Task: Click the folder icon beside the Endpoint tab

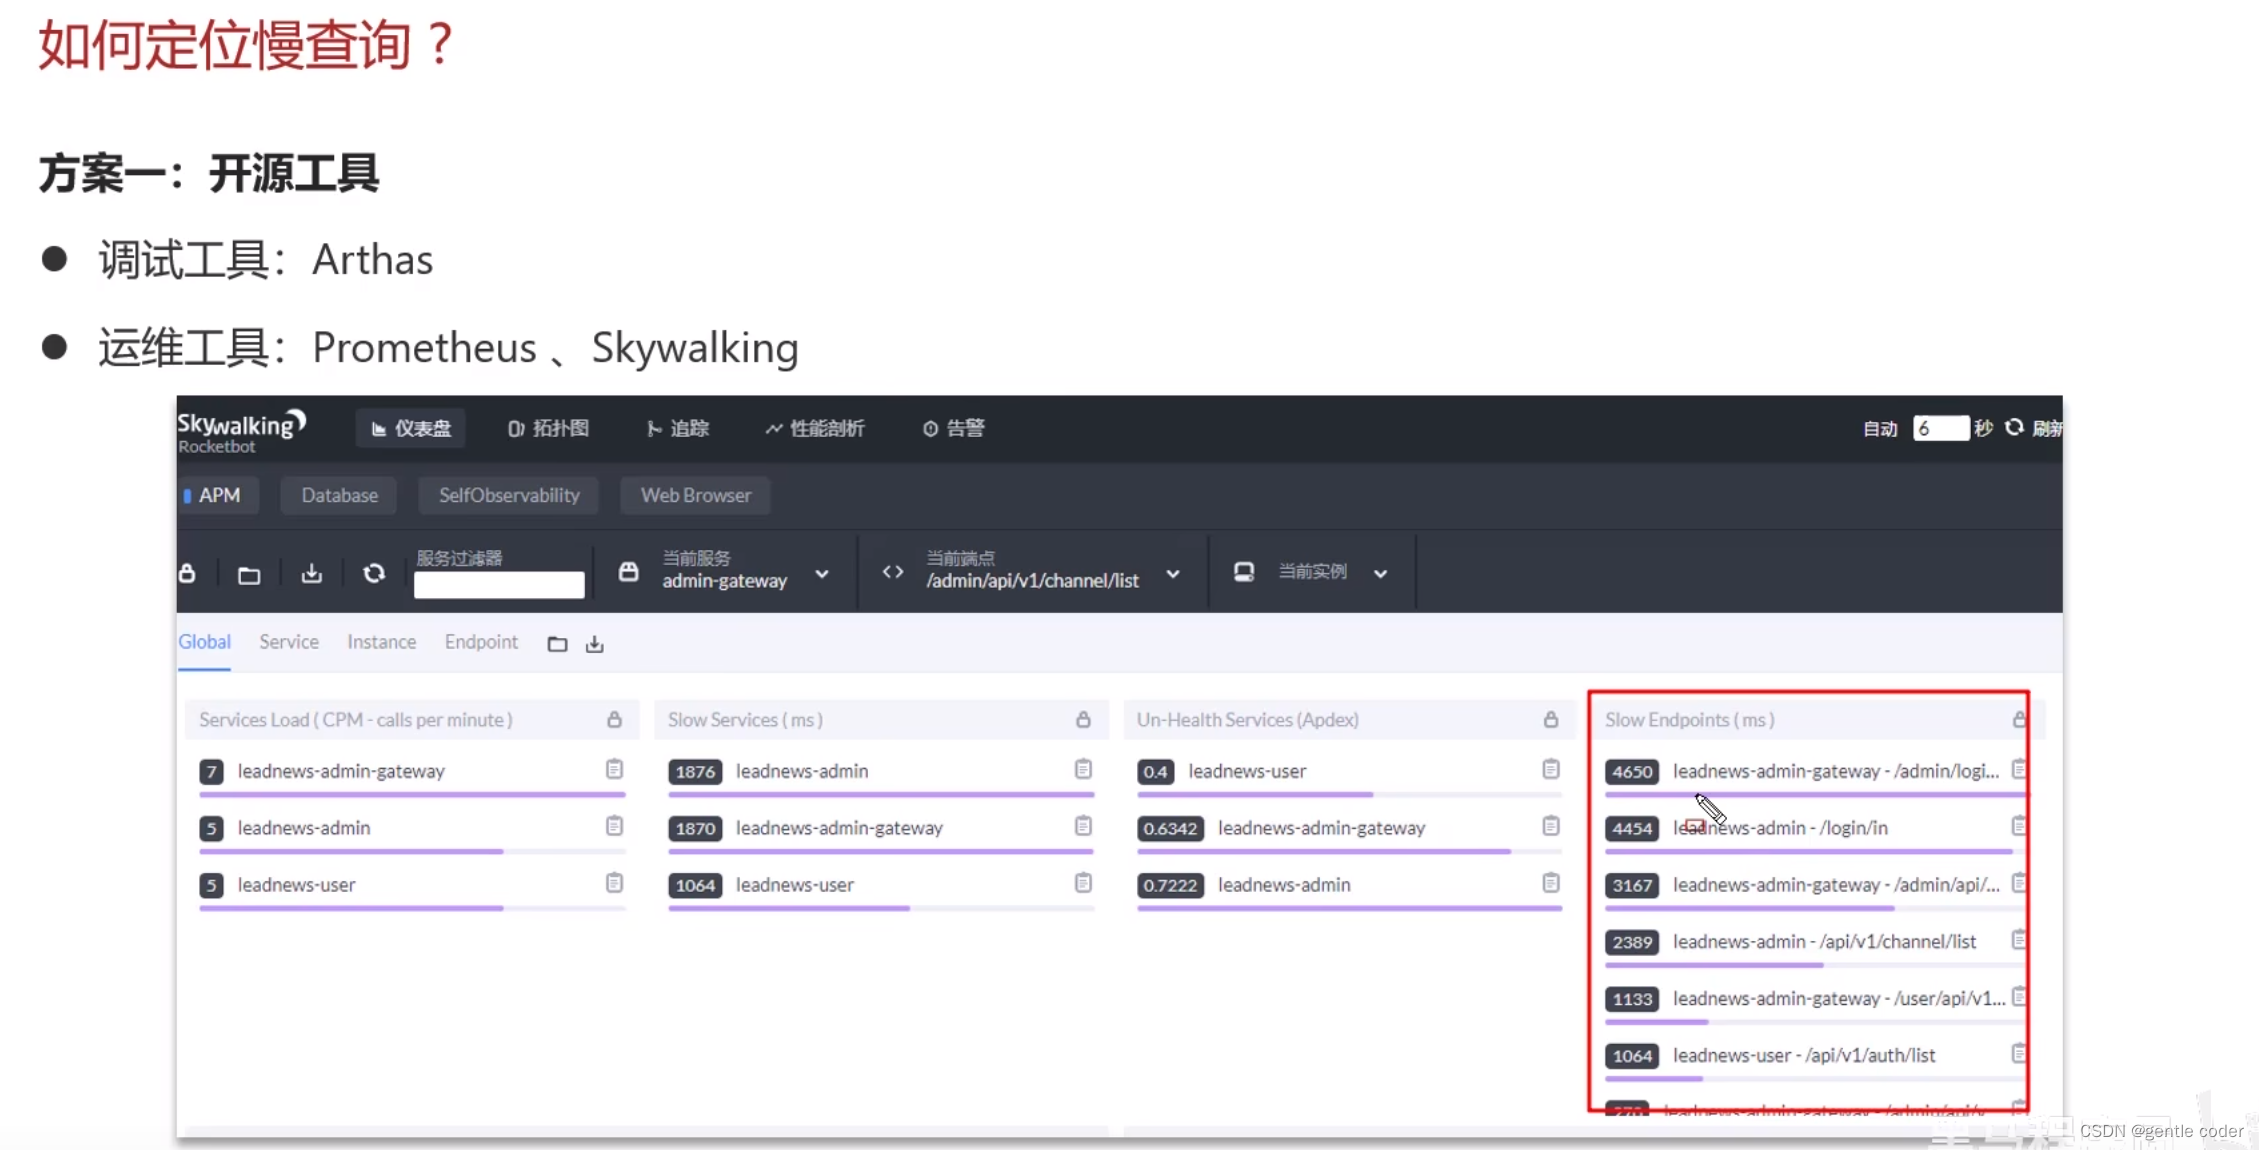Action: coord(557,644)
